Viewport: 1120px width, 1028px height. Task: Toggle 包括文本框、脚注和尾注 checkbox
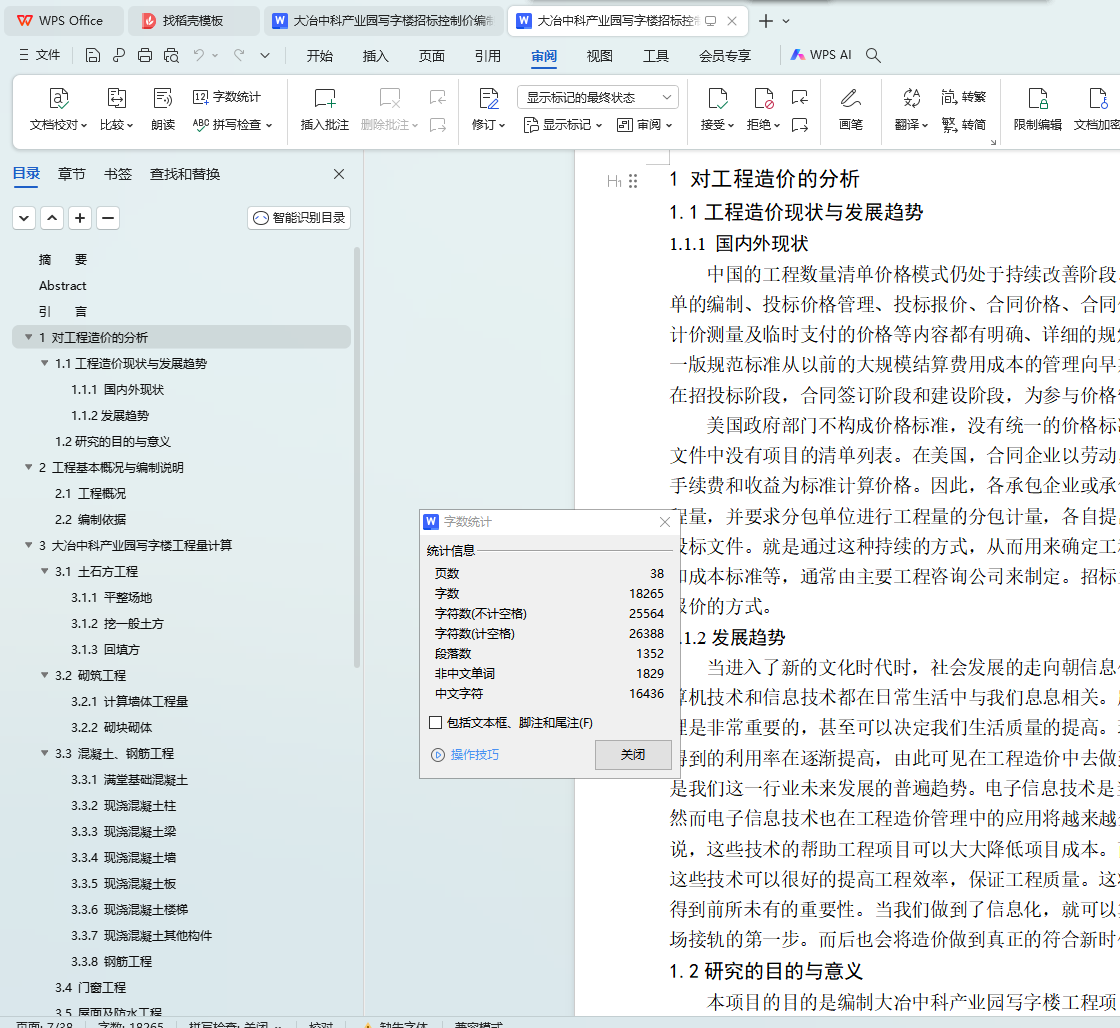tap(435, 723)
